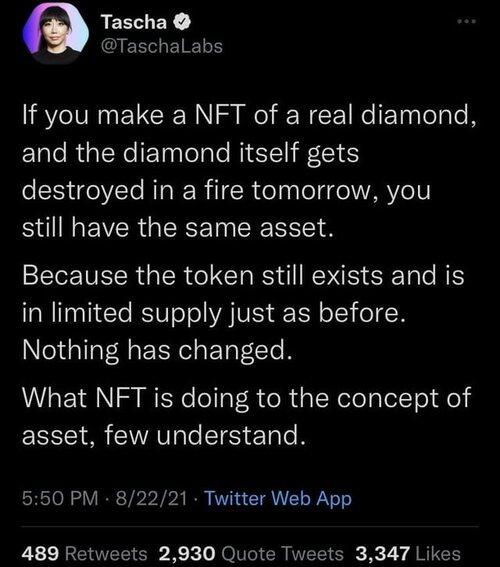View the 2,930 Quote Tweets
The height and width of the screenshot is (567, 500).
point(251,554)
